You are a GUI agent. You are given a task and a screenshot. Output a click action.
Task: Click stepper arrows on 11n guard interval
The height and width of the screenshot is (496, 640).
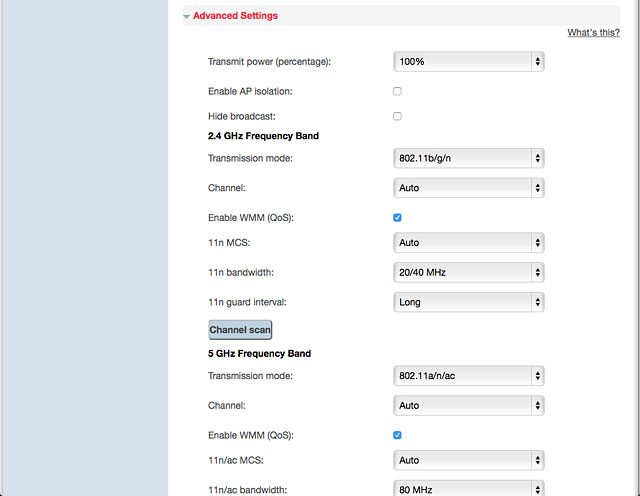538,302
